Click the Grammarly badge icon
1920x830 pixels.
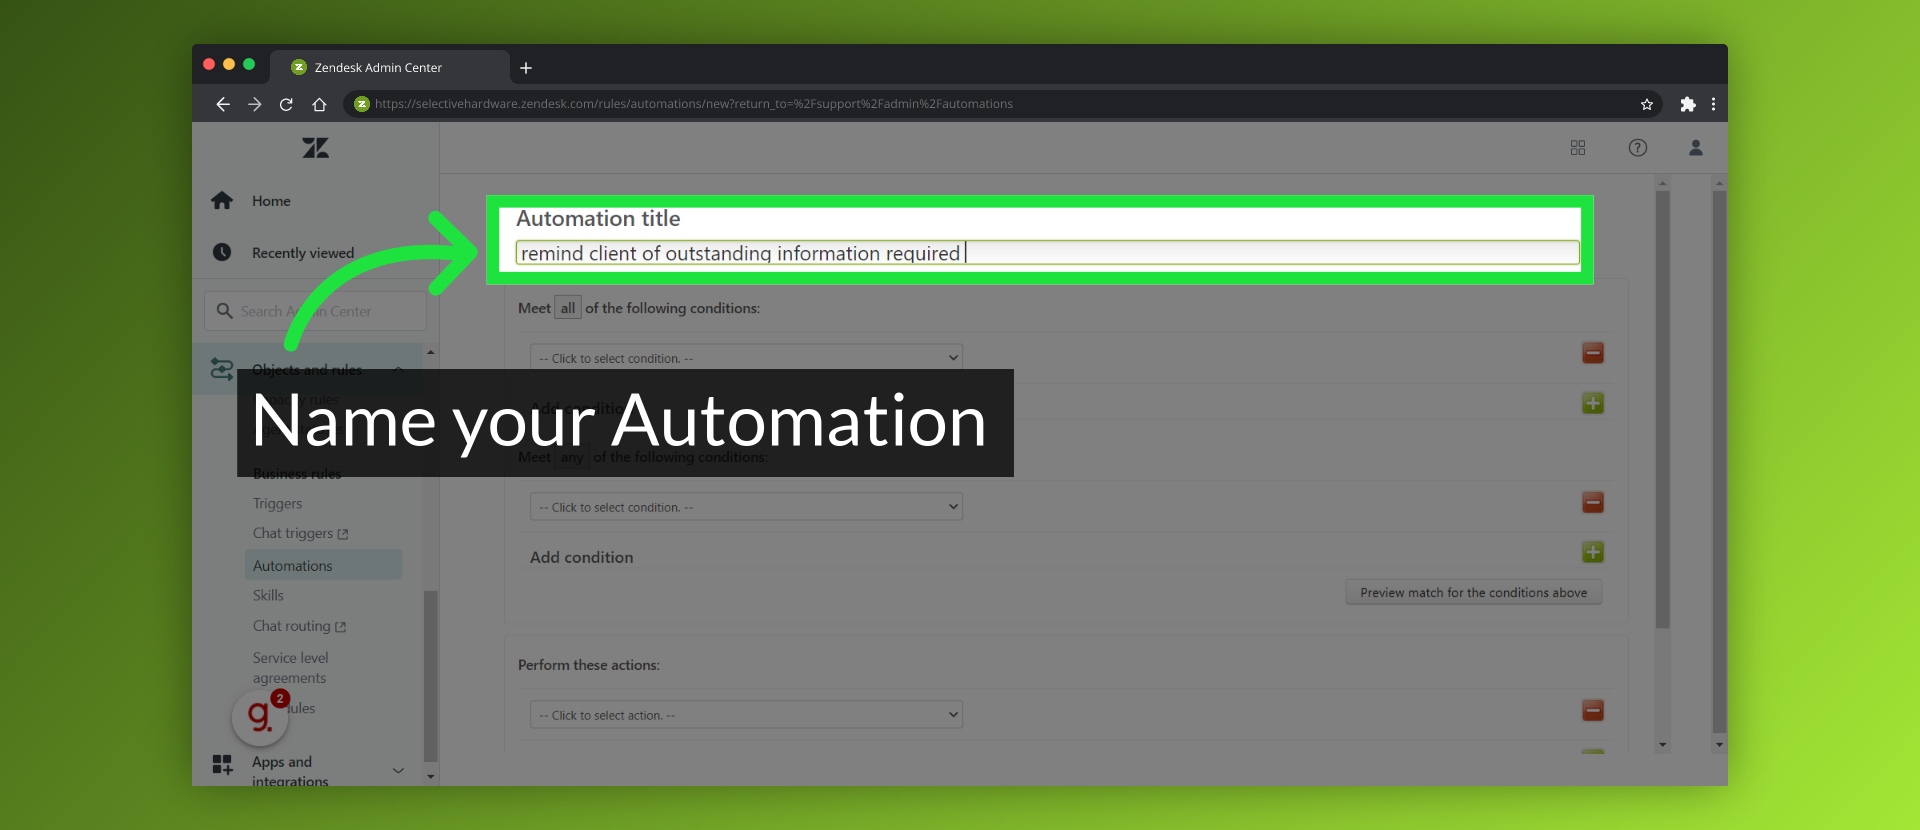260,716
